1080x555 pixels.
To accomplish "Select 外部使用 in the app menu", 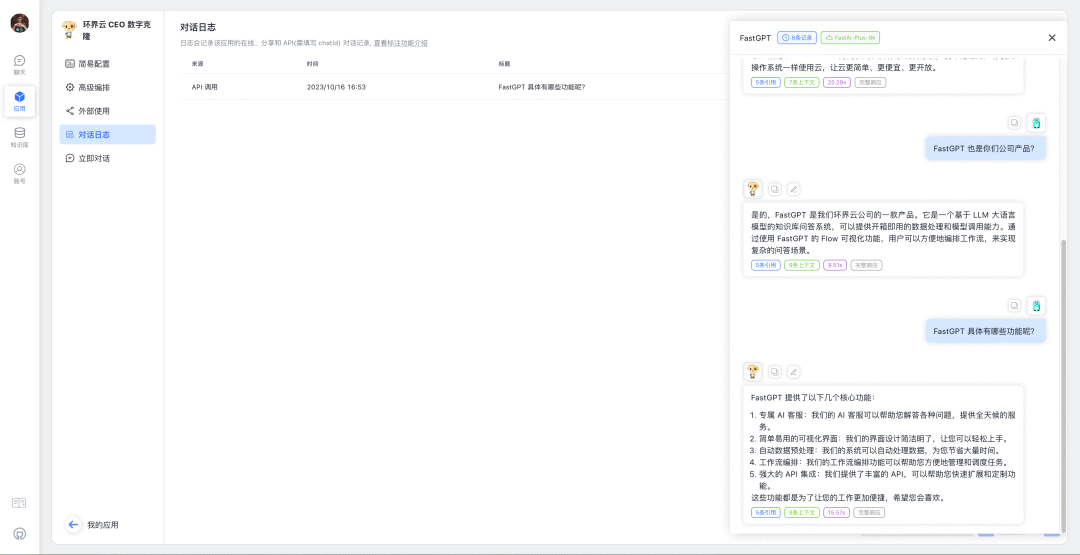I will (107, 111).
